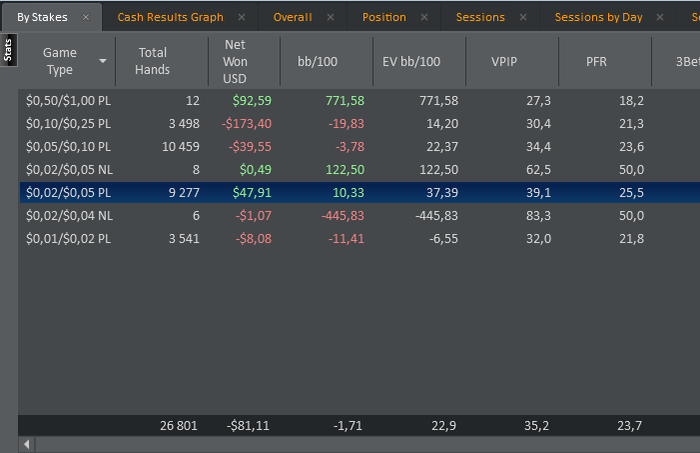The height and width of the screenshot is (453, 700).
Task: Switch to the Cash Results Graph tab
Action: 170,17
